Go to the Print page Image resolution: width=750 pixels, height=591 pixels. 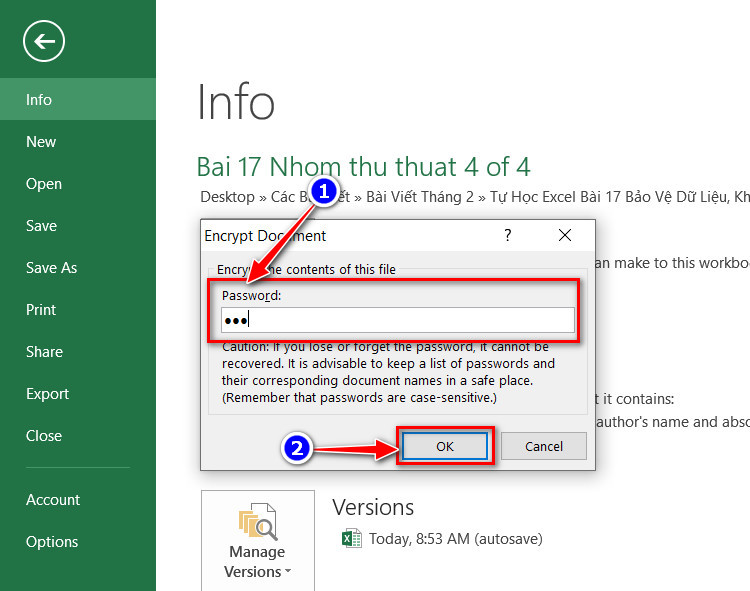tap(77, 310)
